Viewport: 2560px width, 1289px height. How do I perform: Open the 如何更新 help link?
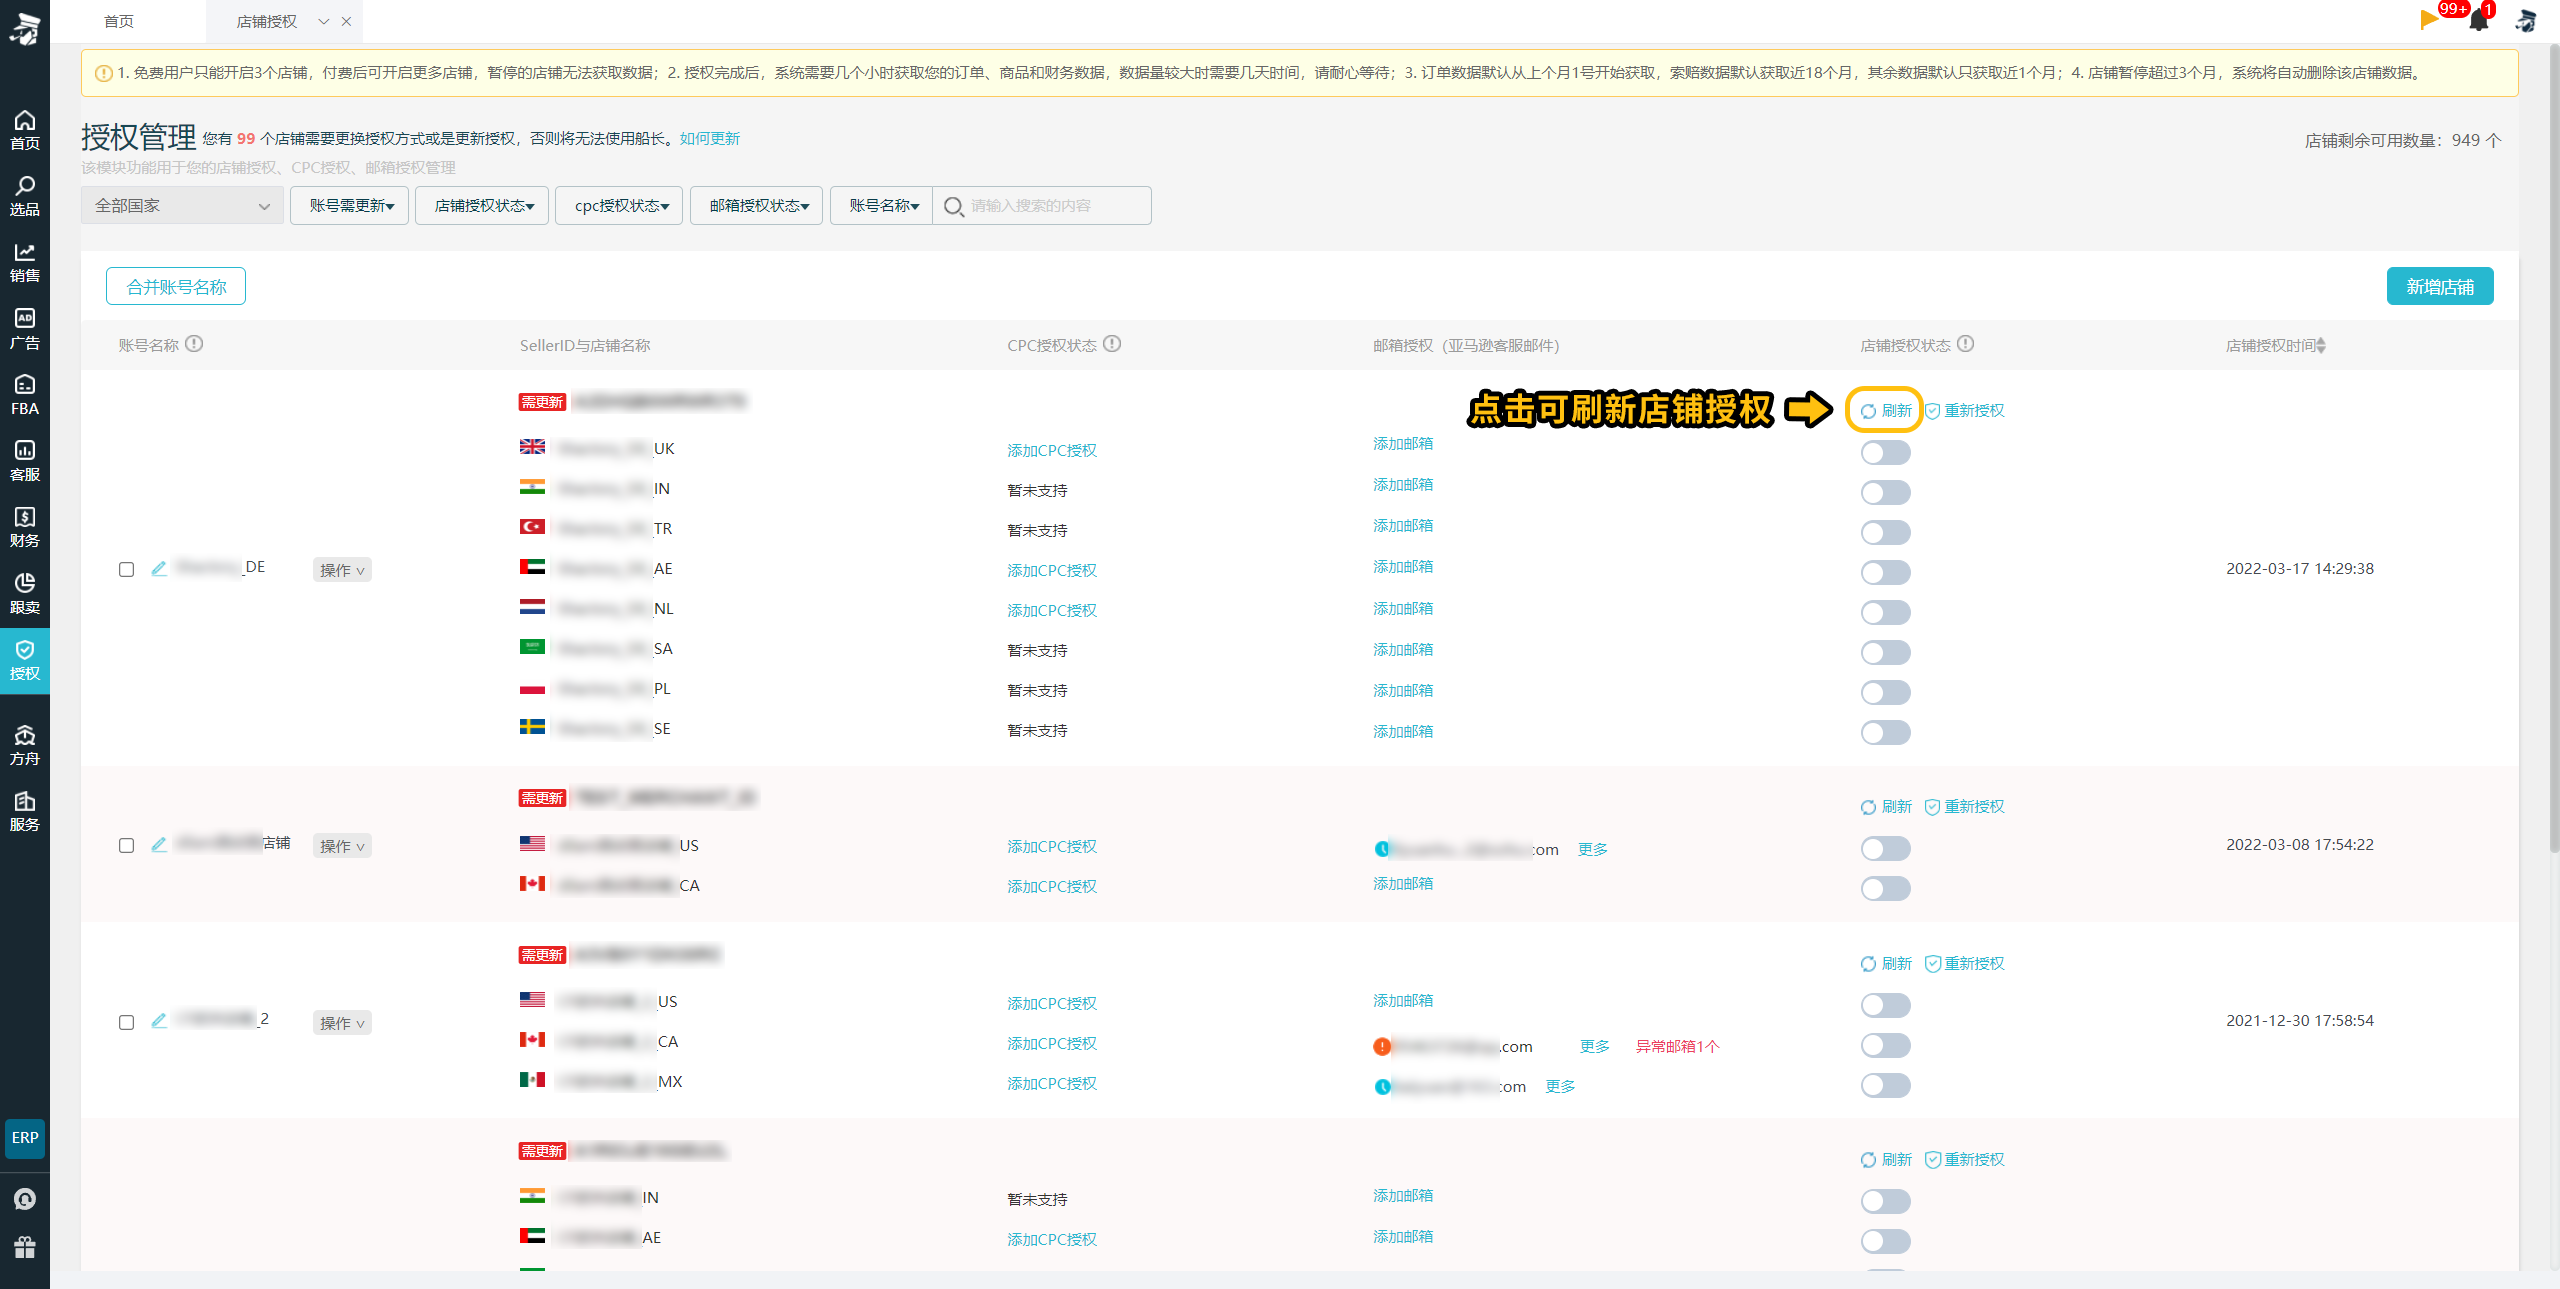(709, 138)
